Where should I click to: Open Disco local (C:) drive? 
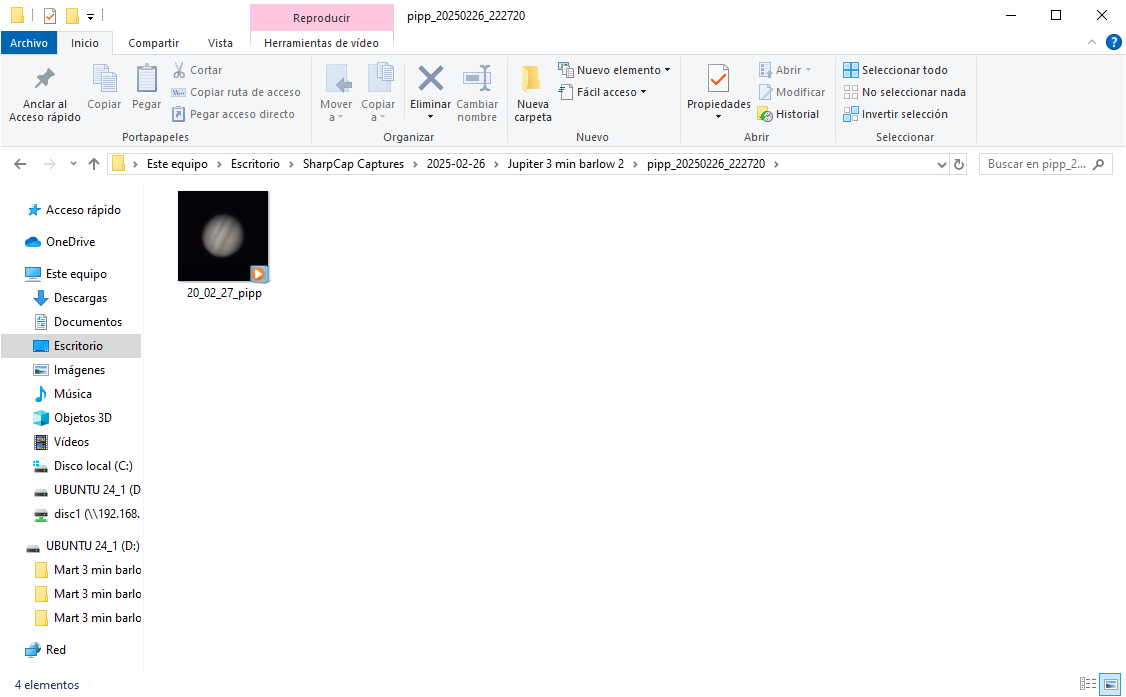[84, 466]
